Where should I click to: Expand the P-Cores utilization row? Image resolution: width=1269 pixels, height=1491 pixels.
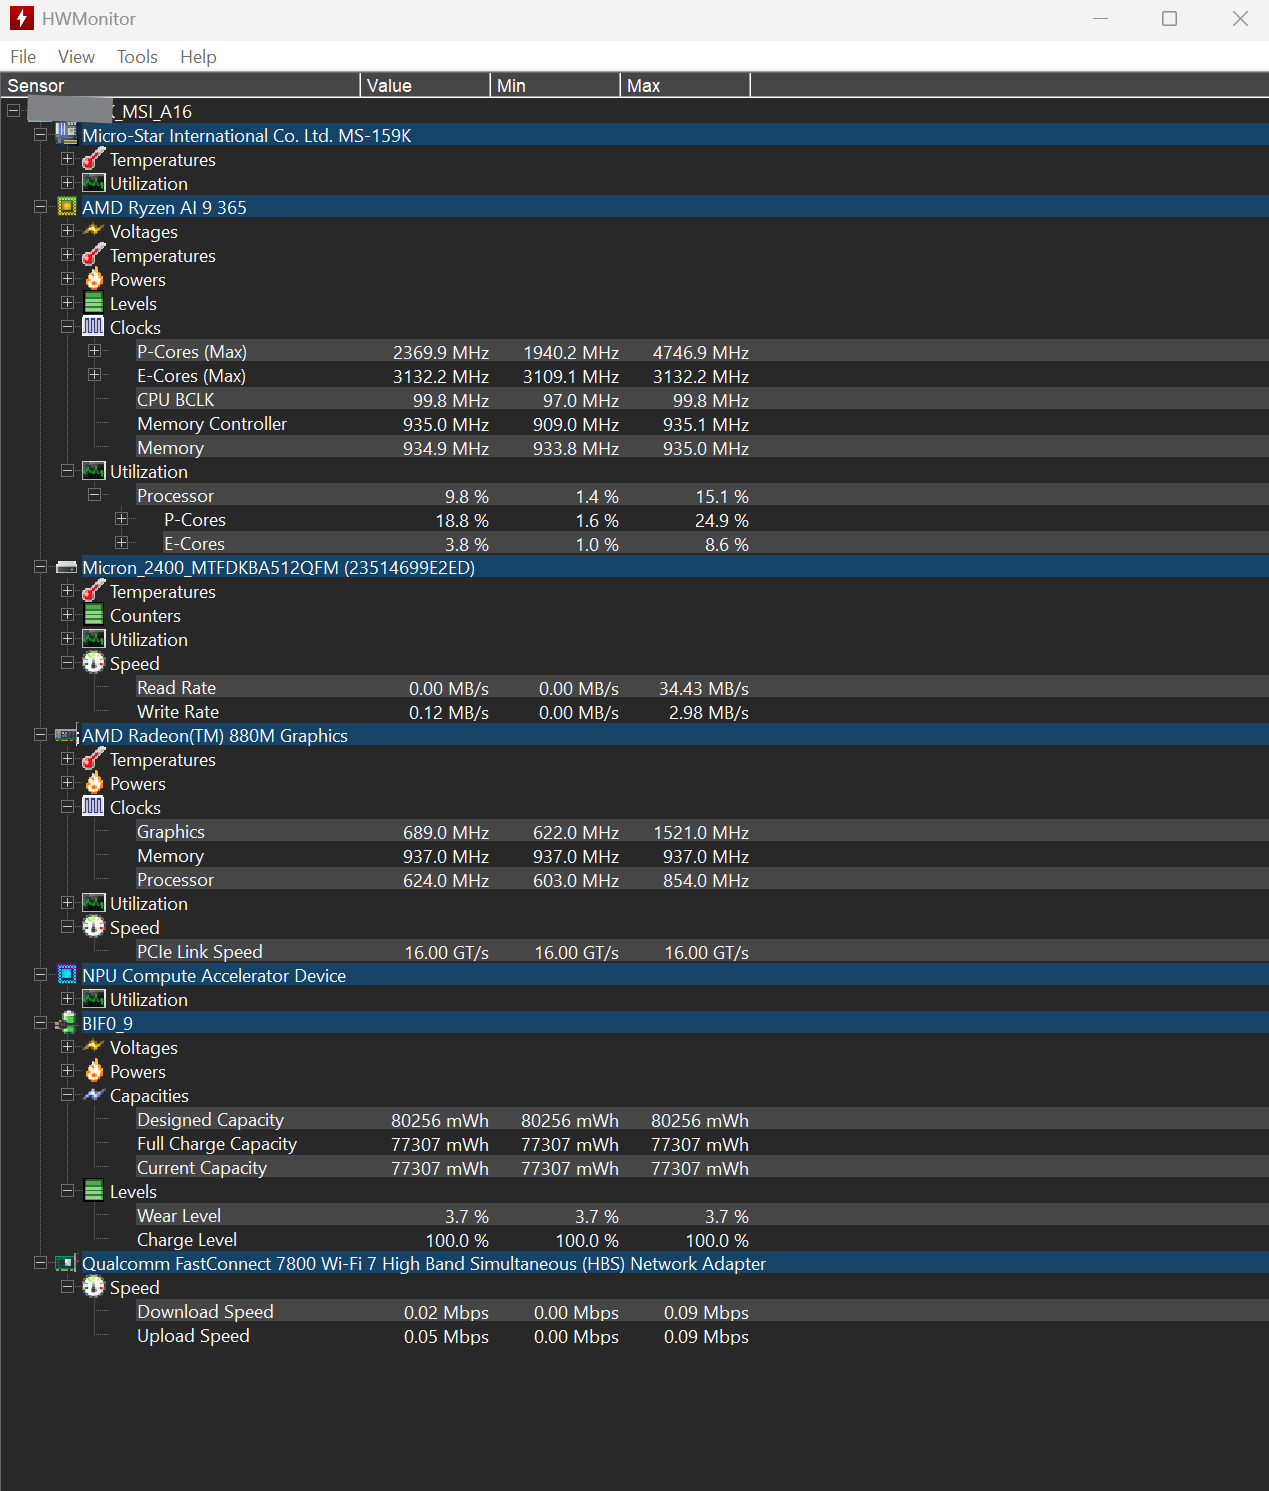coord(121,519)
